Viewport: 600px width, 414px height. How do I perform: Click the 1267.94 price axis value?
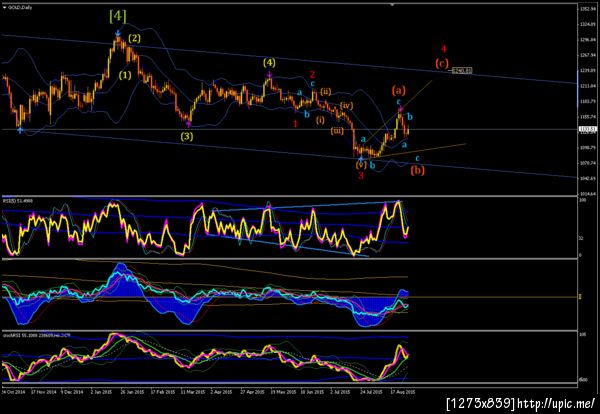pos(586,55)
